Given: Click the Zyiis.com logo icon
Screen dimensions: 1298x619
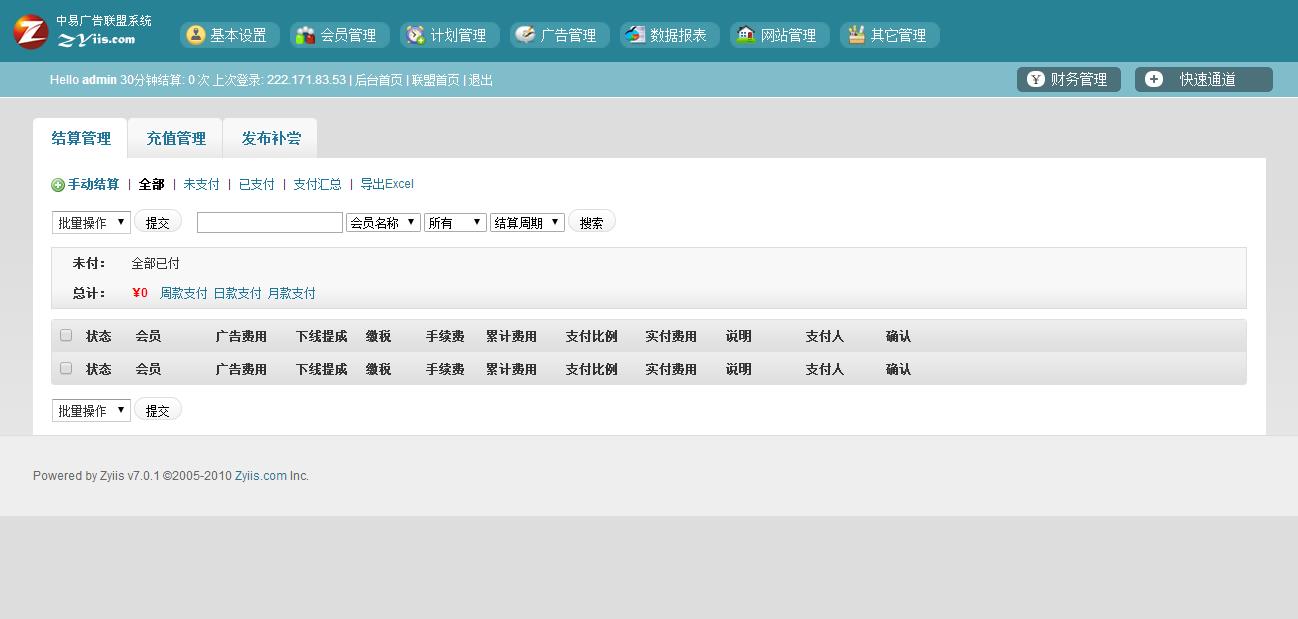Looking at the screenshot, I should click(31, 32).
